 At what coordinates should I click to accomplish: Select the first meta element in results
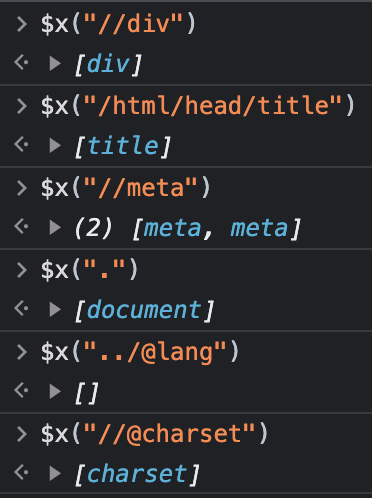pyautogui.click(x=172, y=228)
